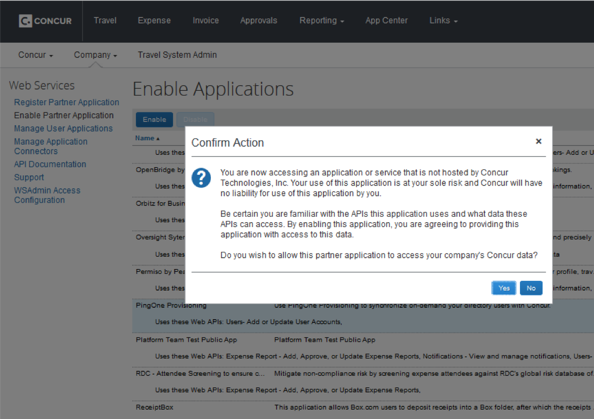Click the Concur logo icon
Viewport: 594px width, 419px height.
coord(25,21)
